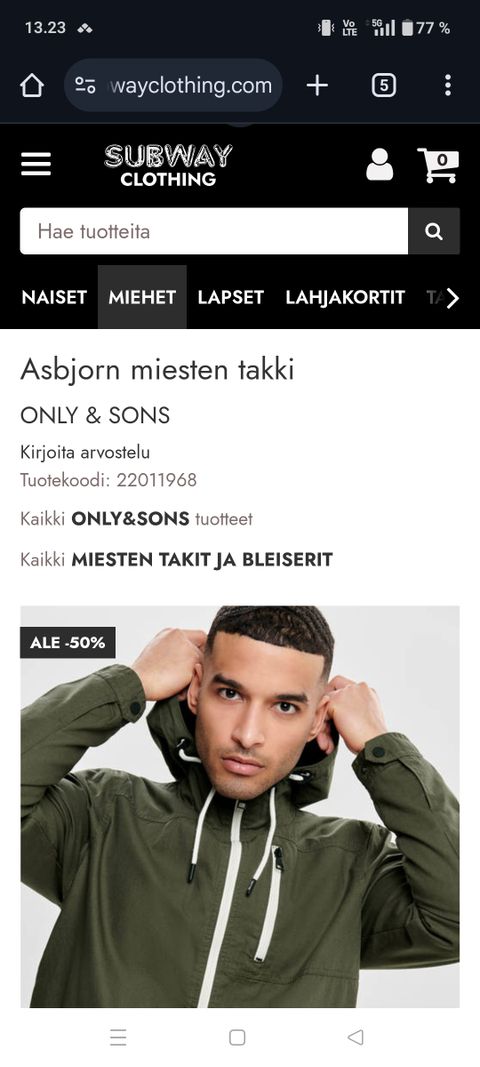
Task: Focus the Hae tuotteita search field
Action: click(214, 231)
